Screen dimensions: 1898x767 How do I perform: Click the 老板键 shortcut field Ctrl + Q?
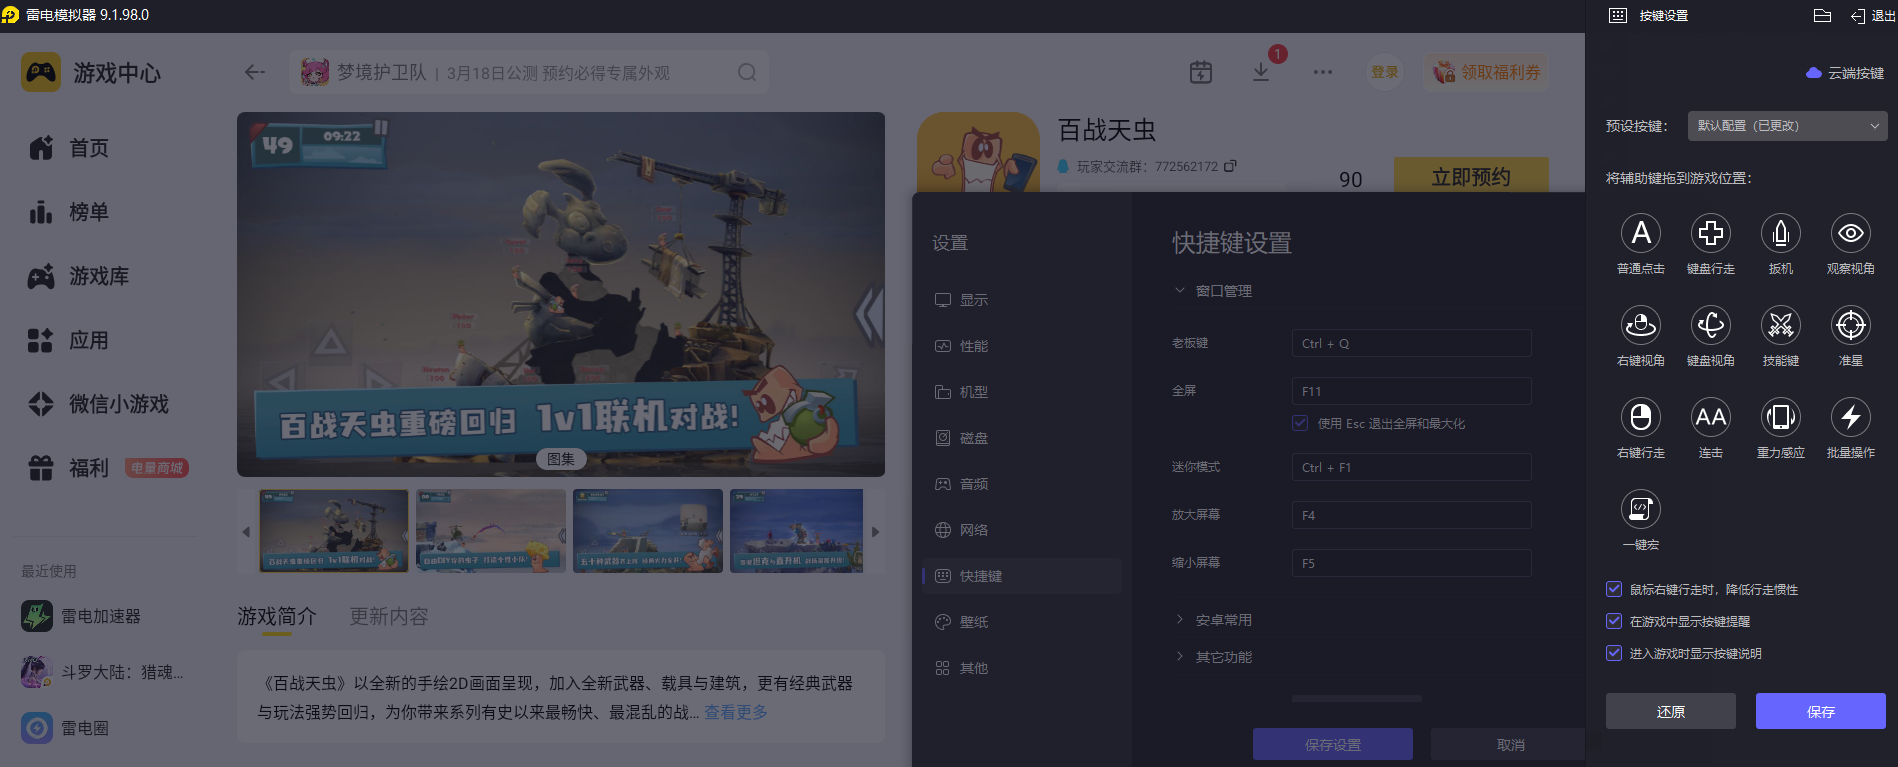(x=1412, y=343)
